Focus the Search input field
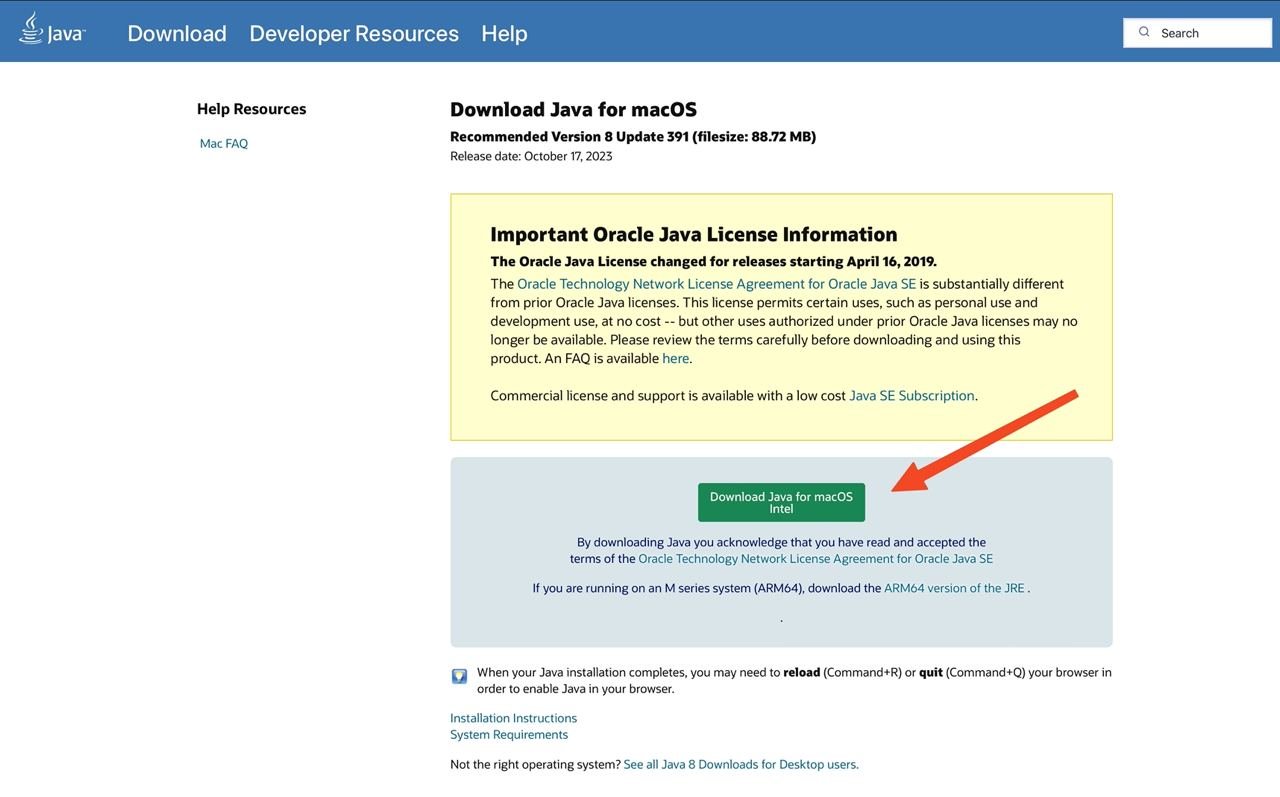The height and width of the screenshot is (797, 1280). pyautogui.click(x=1198, y=33)
